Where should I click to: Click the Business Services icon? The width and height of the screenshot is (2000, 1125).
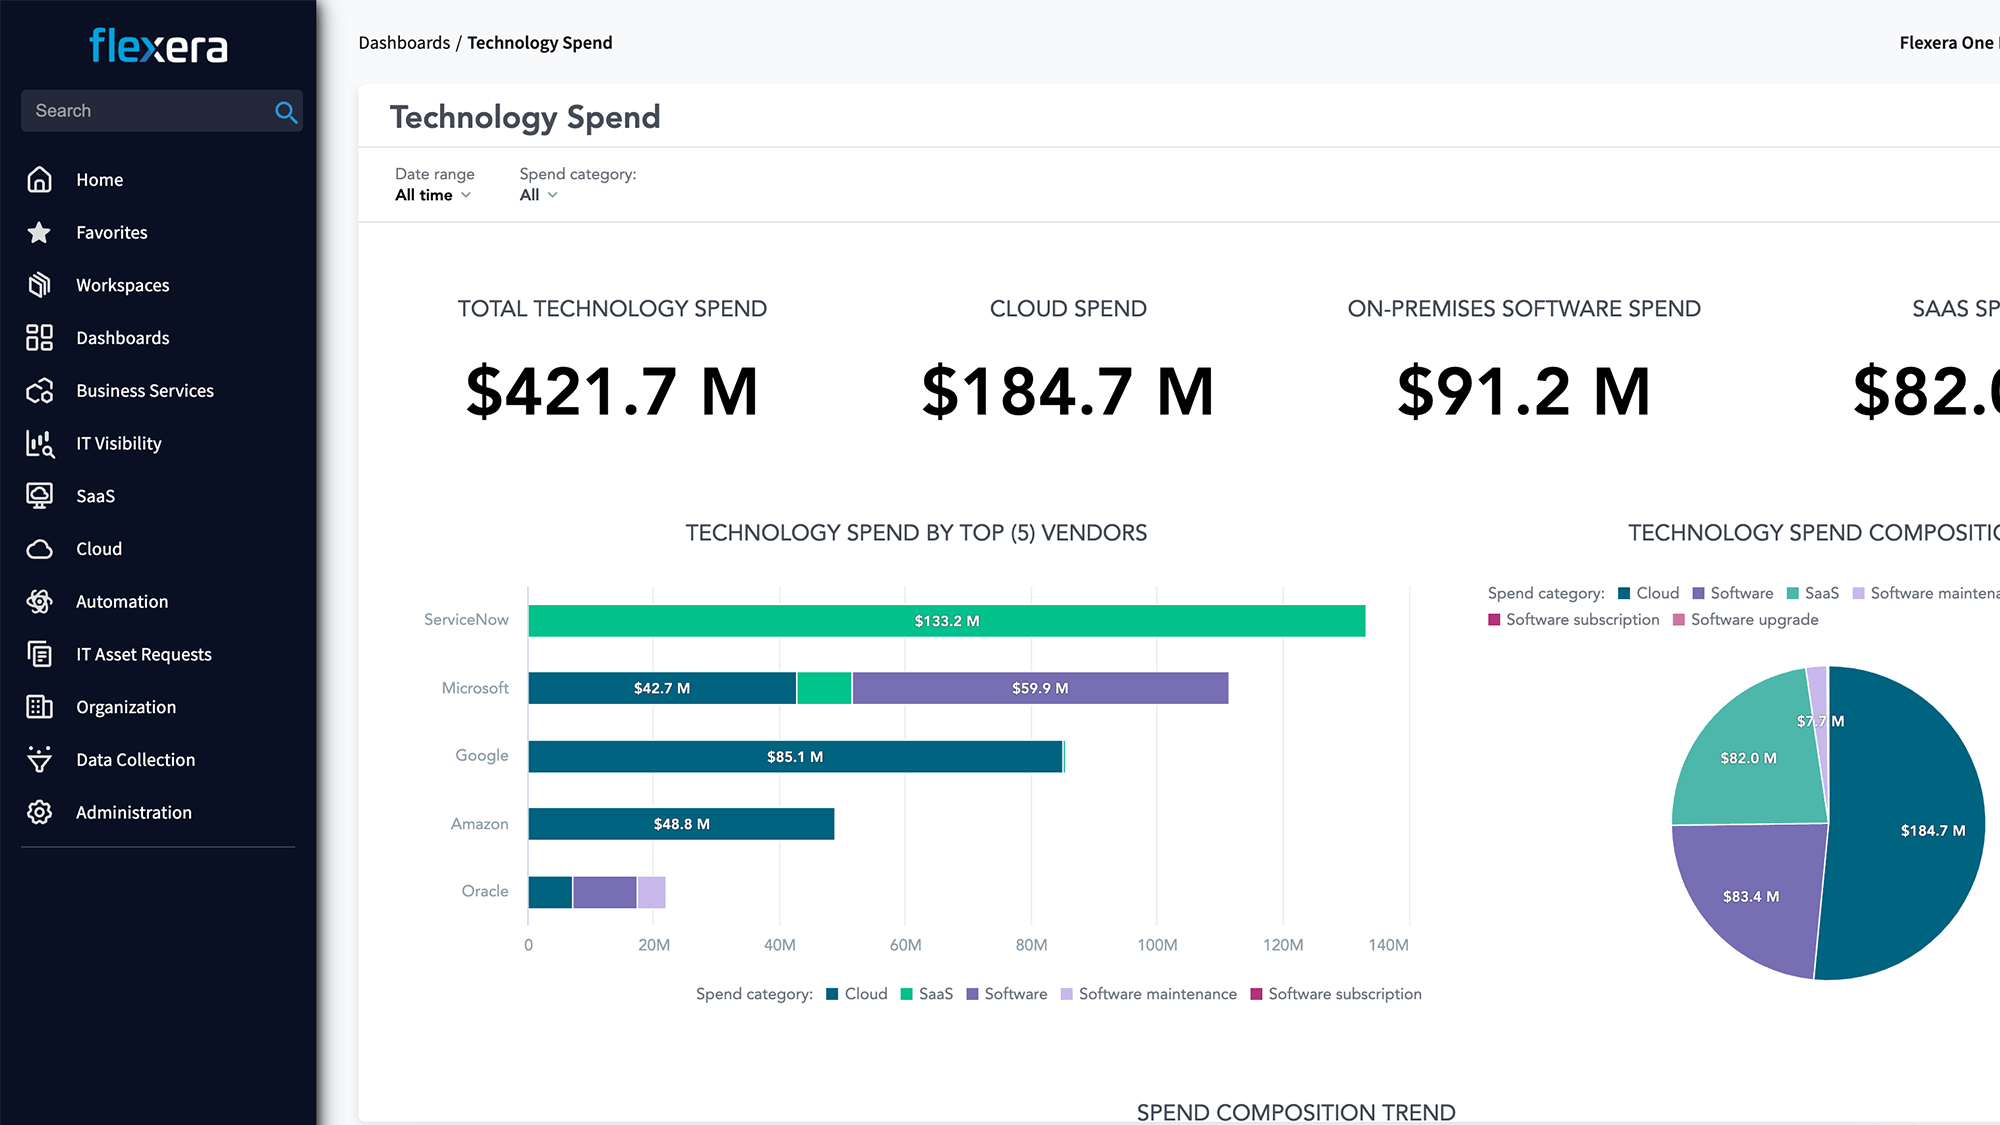39,391
